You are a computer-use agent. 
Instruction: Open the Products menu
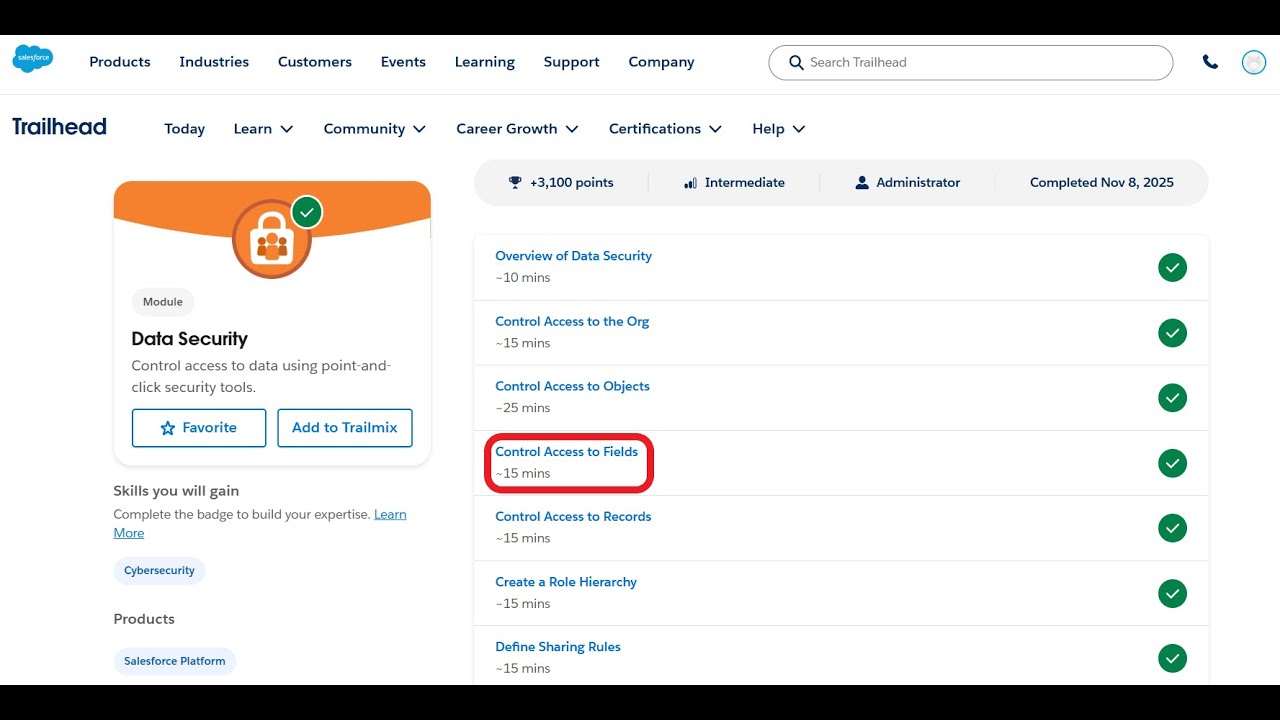(120, 62)
